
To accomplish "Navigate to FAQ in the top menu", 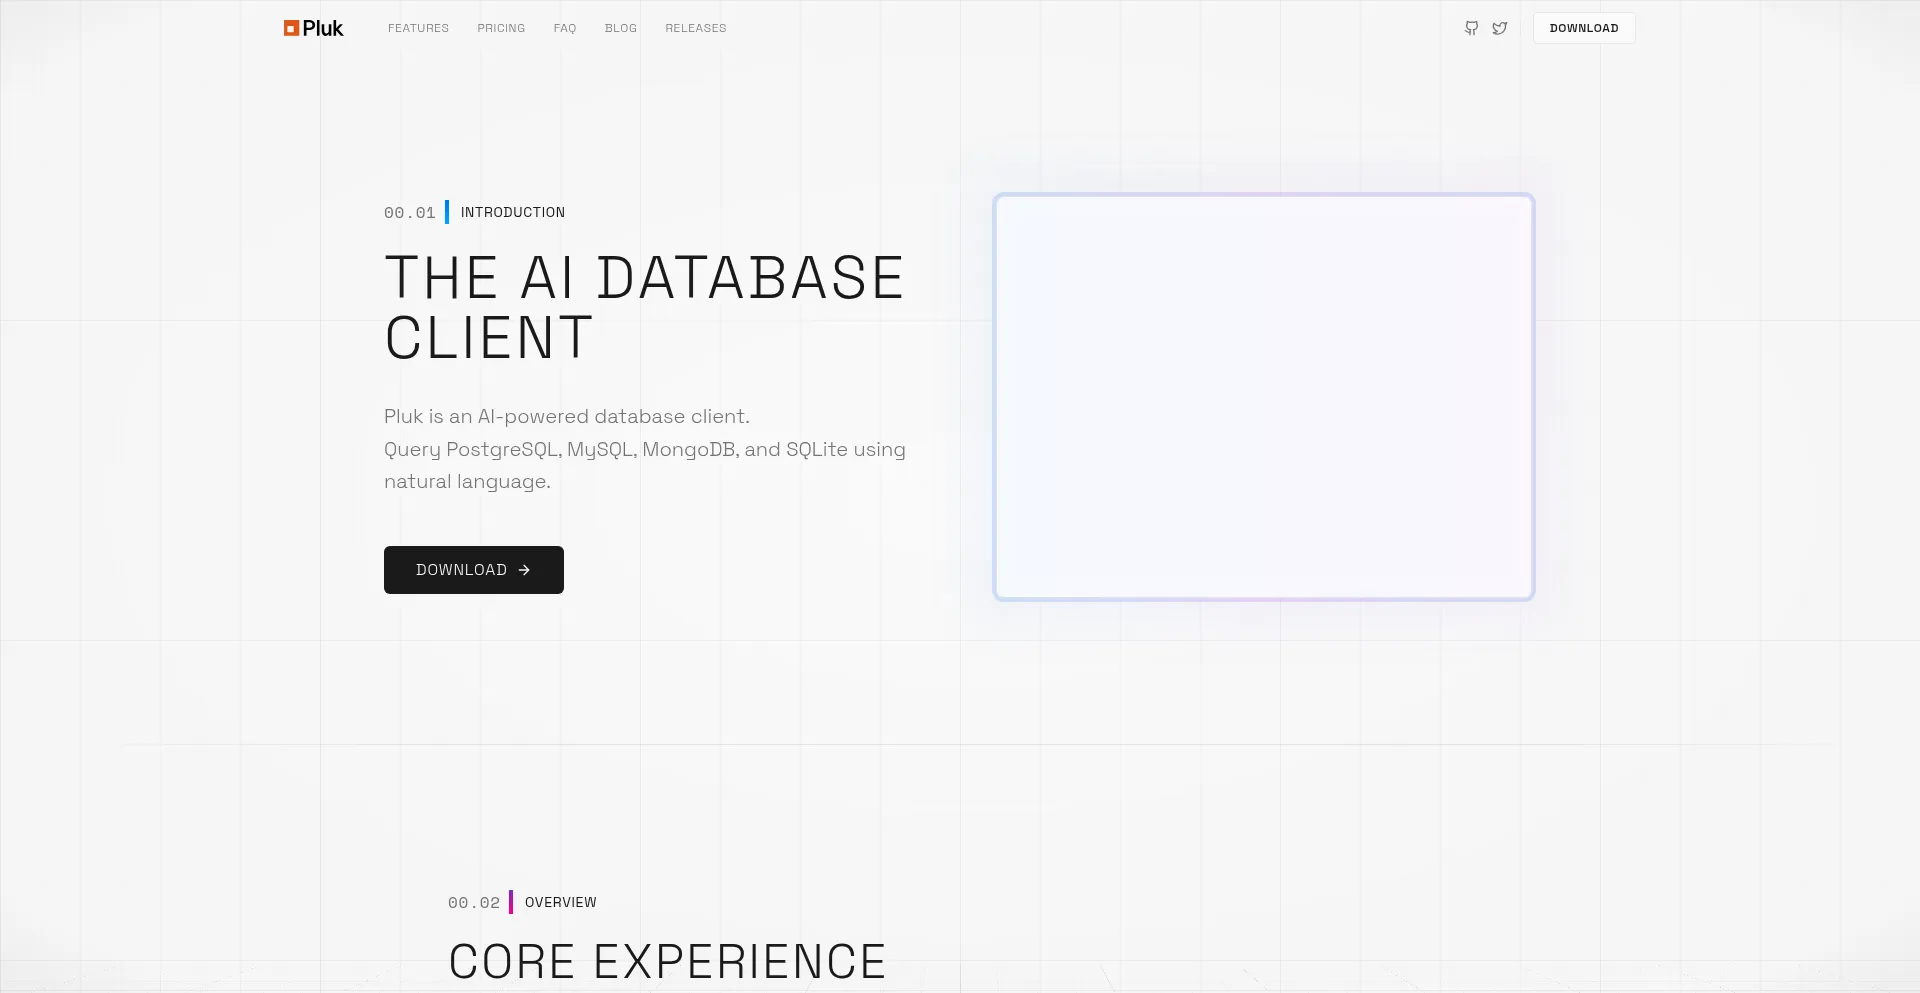I will pyautogui.click(x=565, y=28).
